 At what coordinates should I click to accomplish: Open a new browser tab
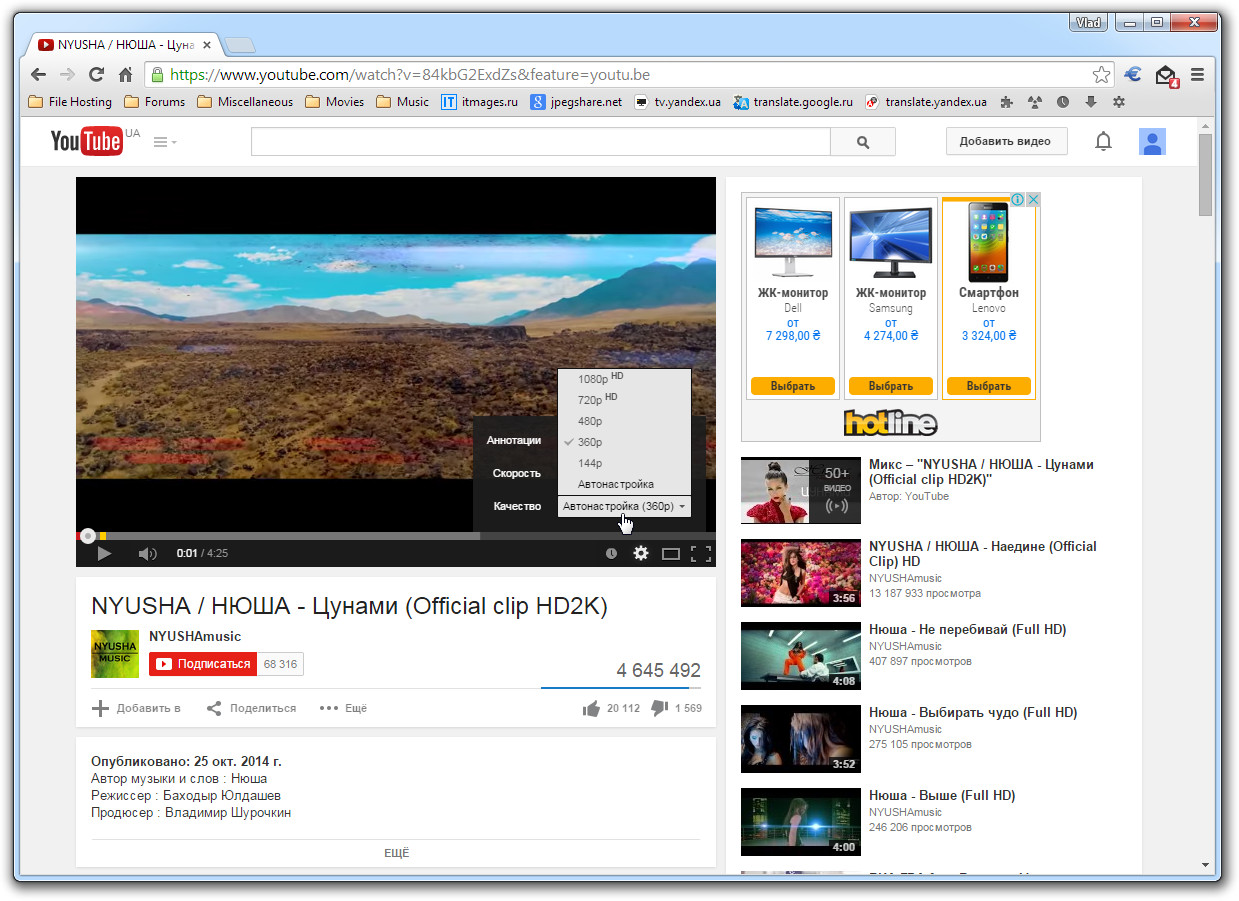240,45
